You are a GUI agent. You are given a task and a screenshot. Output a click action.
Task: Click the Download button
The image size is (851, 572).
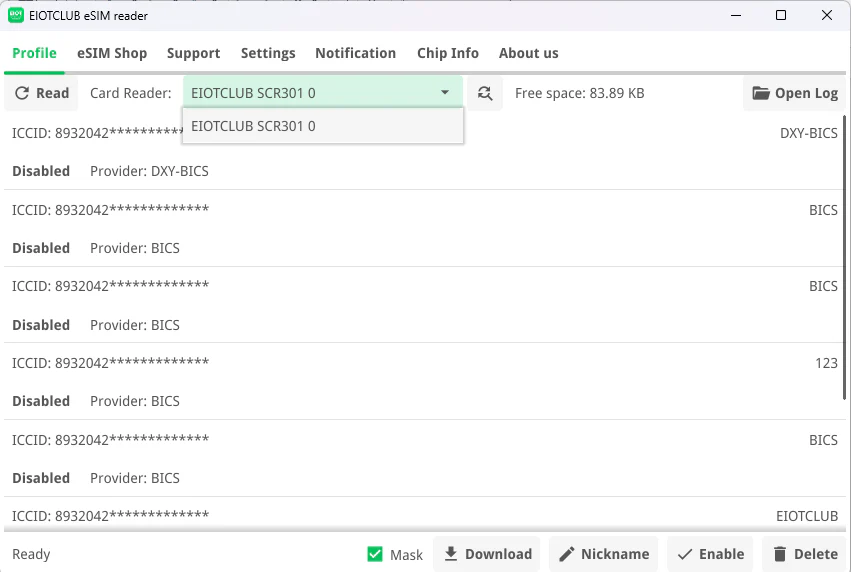tap(487, 554)
